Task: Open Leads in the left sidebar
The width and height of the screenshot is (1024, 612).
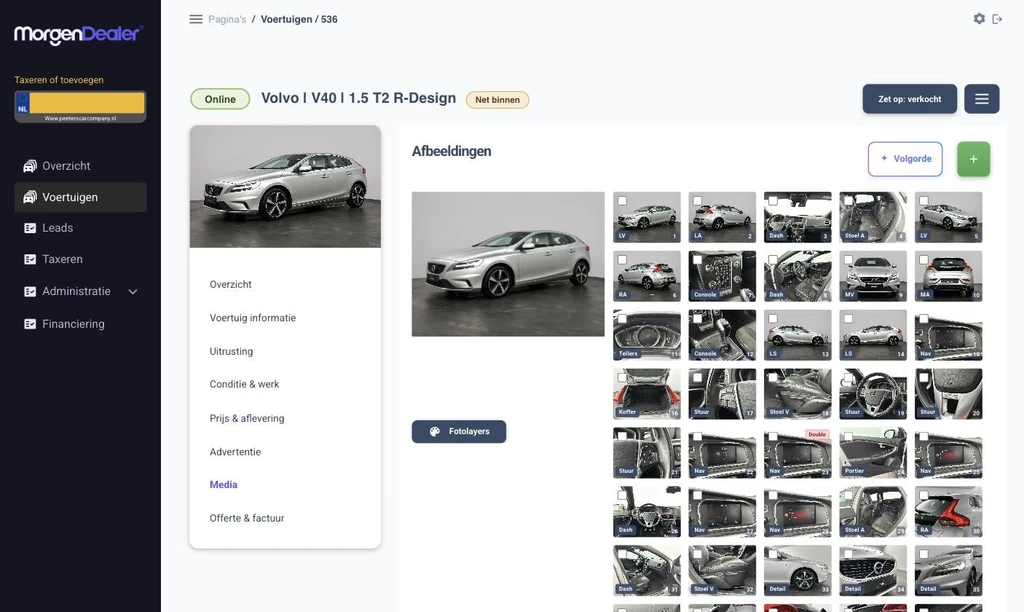Action: [80, 228]
